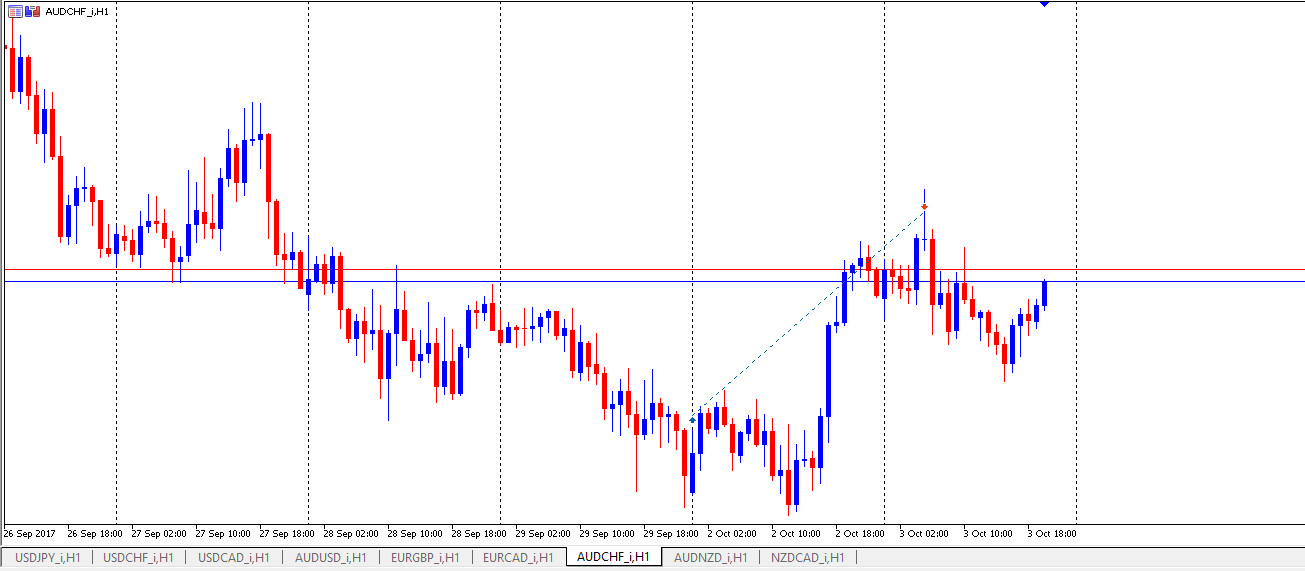Select the chart shift triangle marker
The image size is (1305, 571).
tap(1044, 4)
